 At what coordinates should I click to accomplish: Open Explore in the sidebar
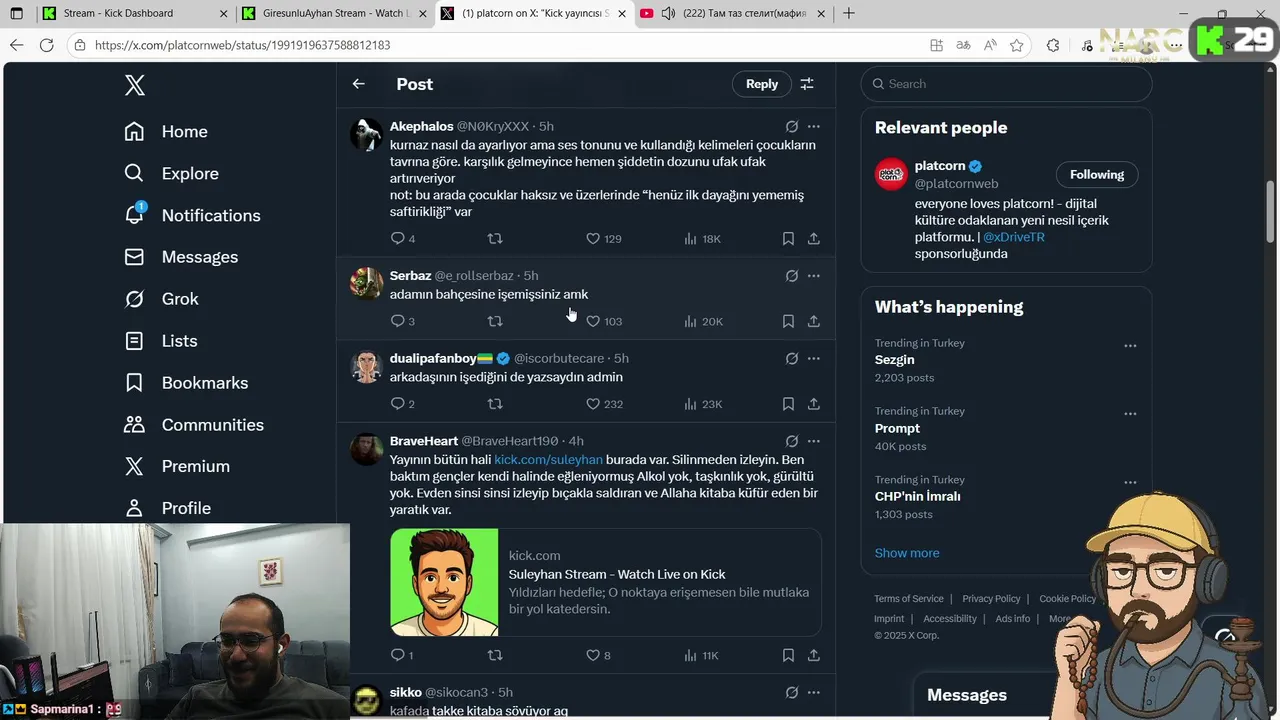[171, 174]
